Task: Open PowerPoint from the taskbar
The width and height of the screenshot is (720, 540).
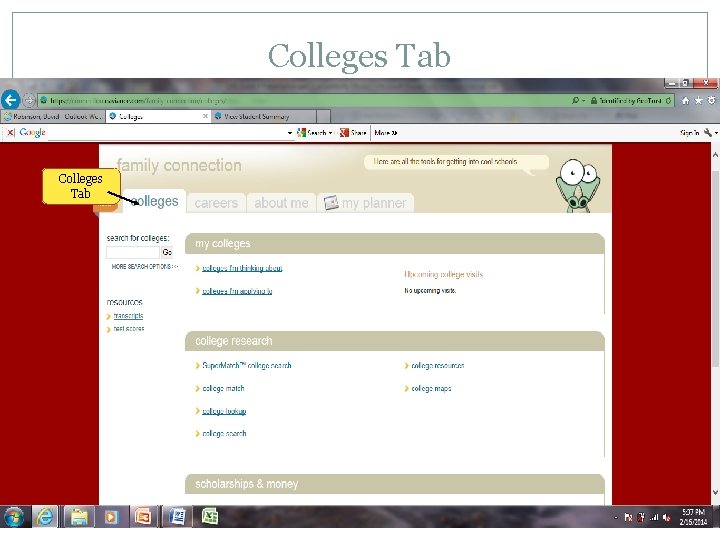Action: (x=143, y=517)
